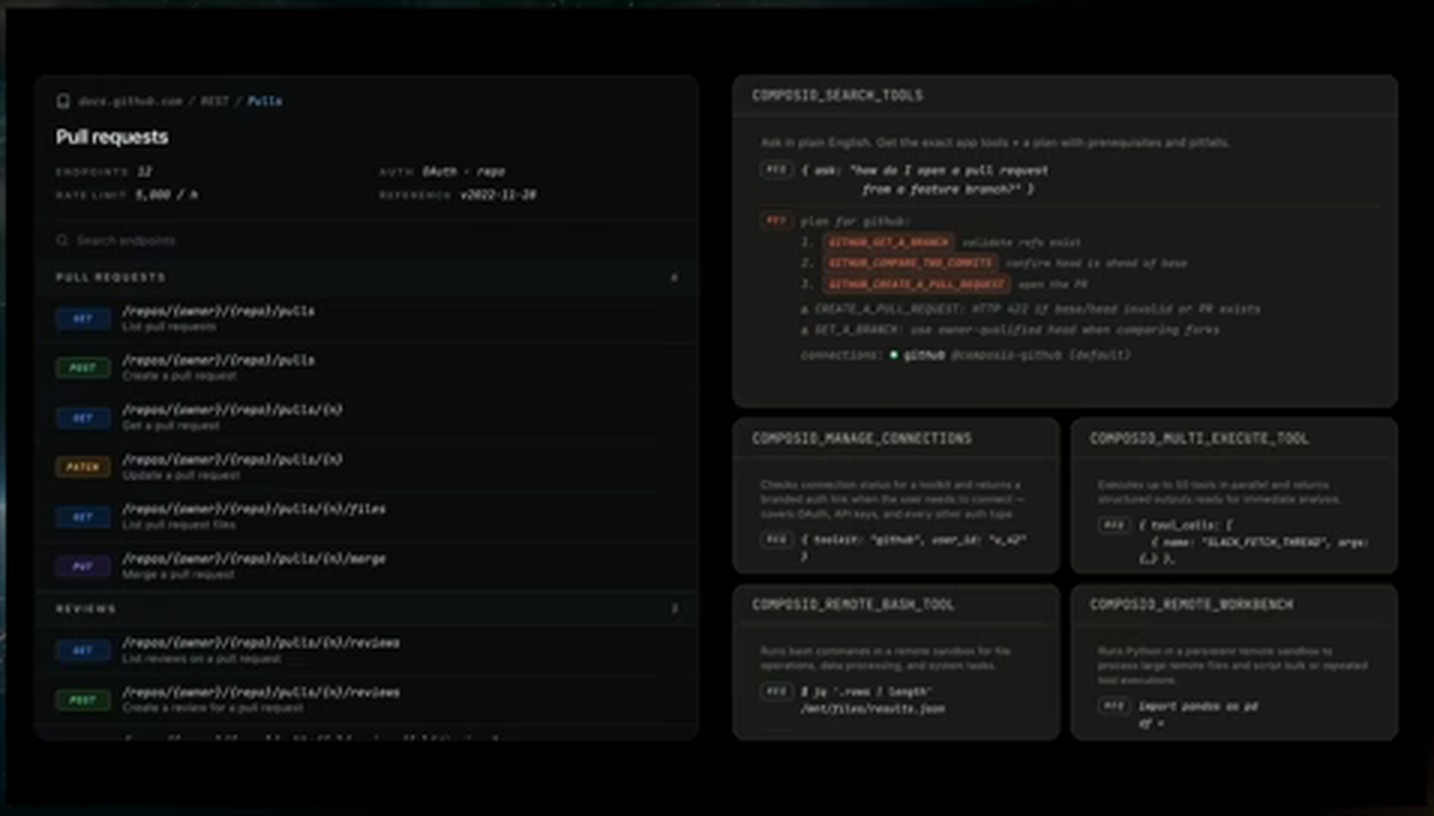Click the PUT badge for Merge a pull request

coord(82,566)
